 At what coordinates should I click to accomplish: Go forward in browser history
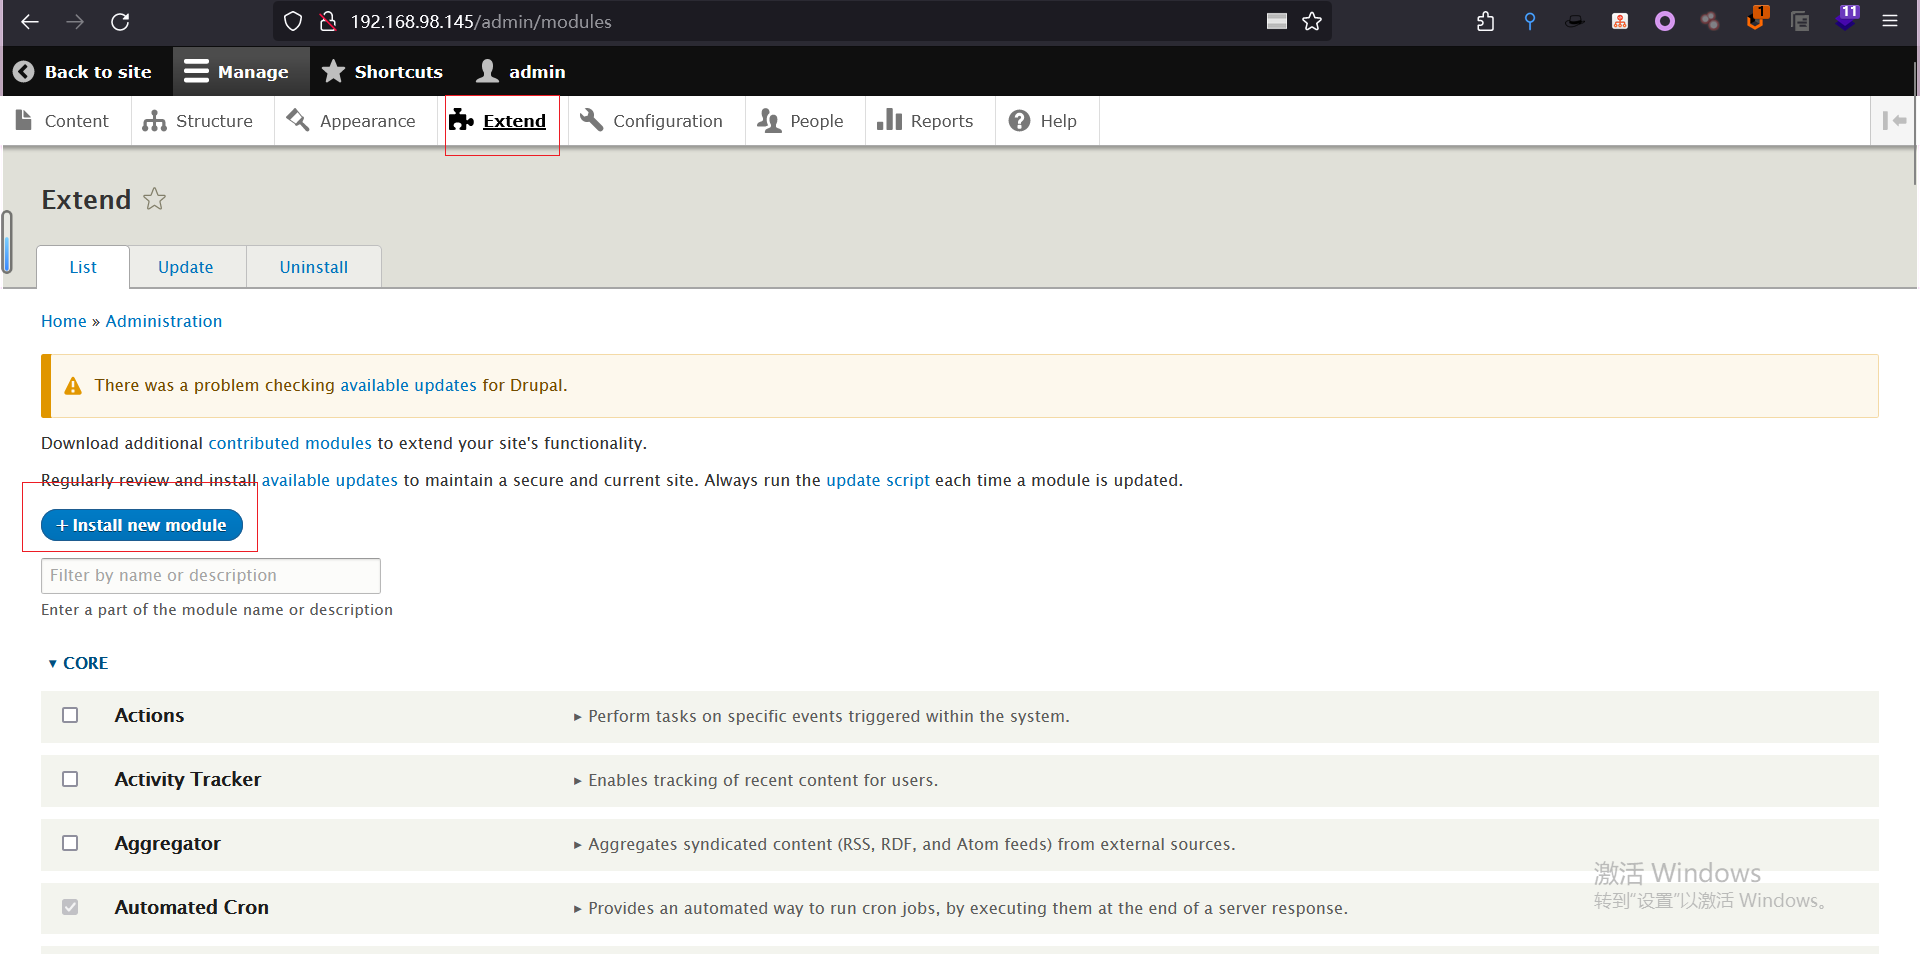point(75,21)
